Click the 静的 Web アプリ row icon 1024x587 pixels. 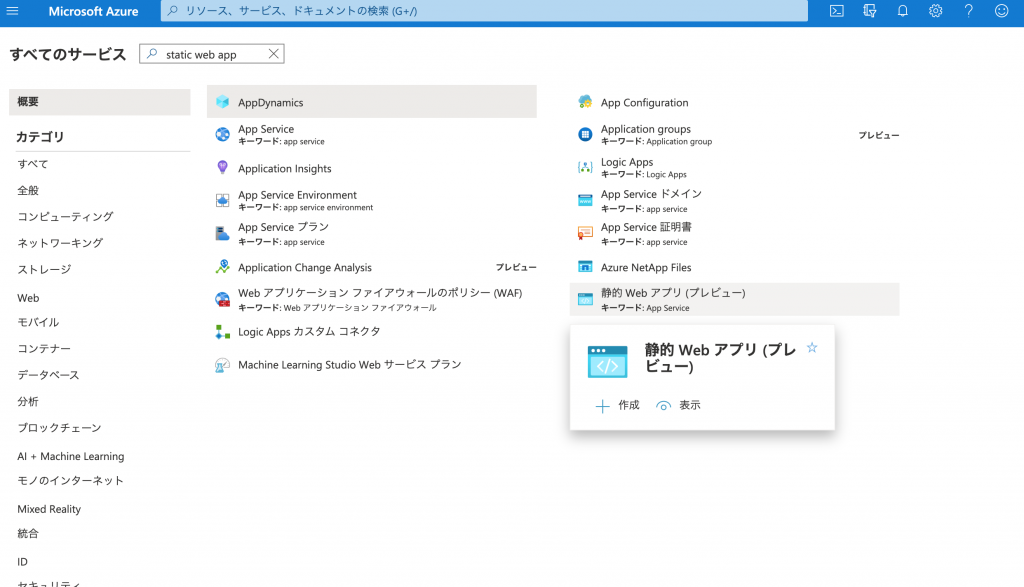click(x=585, y=299)
